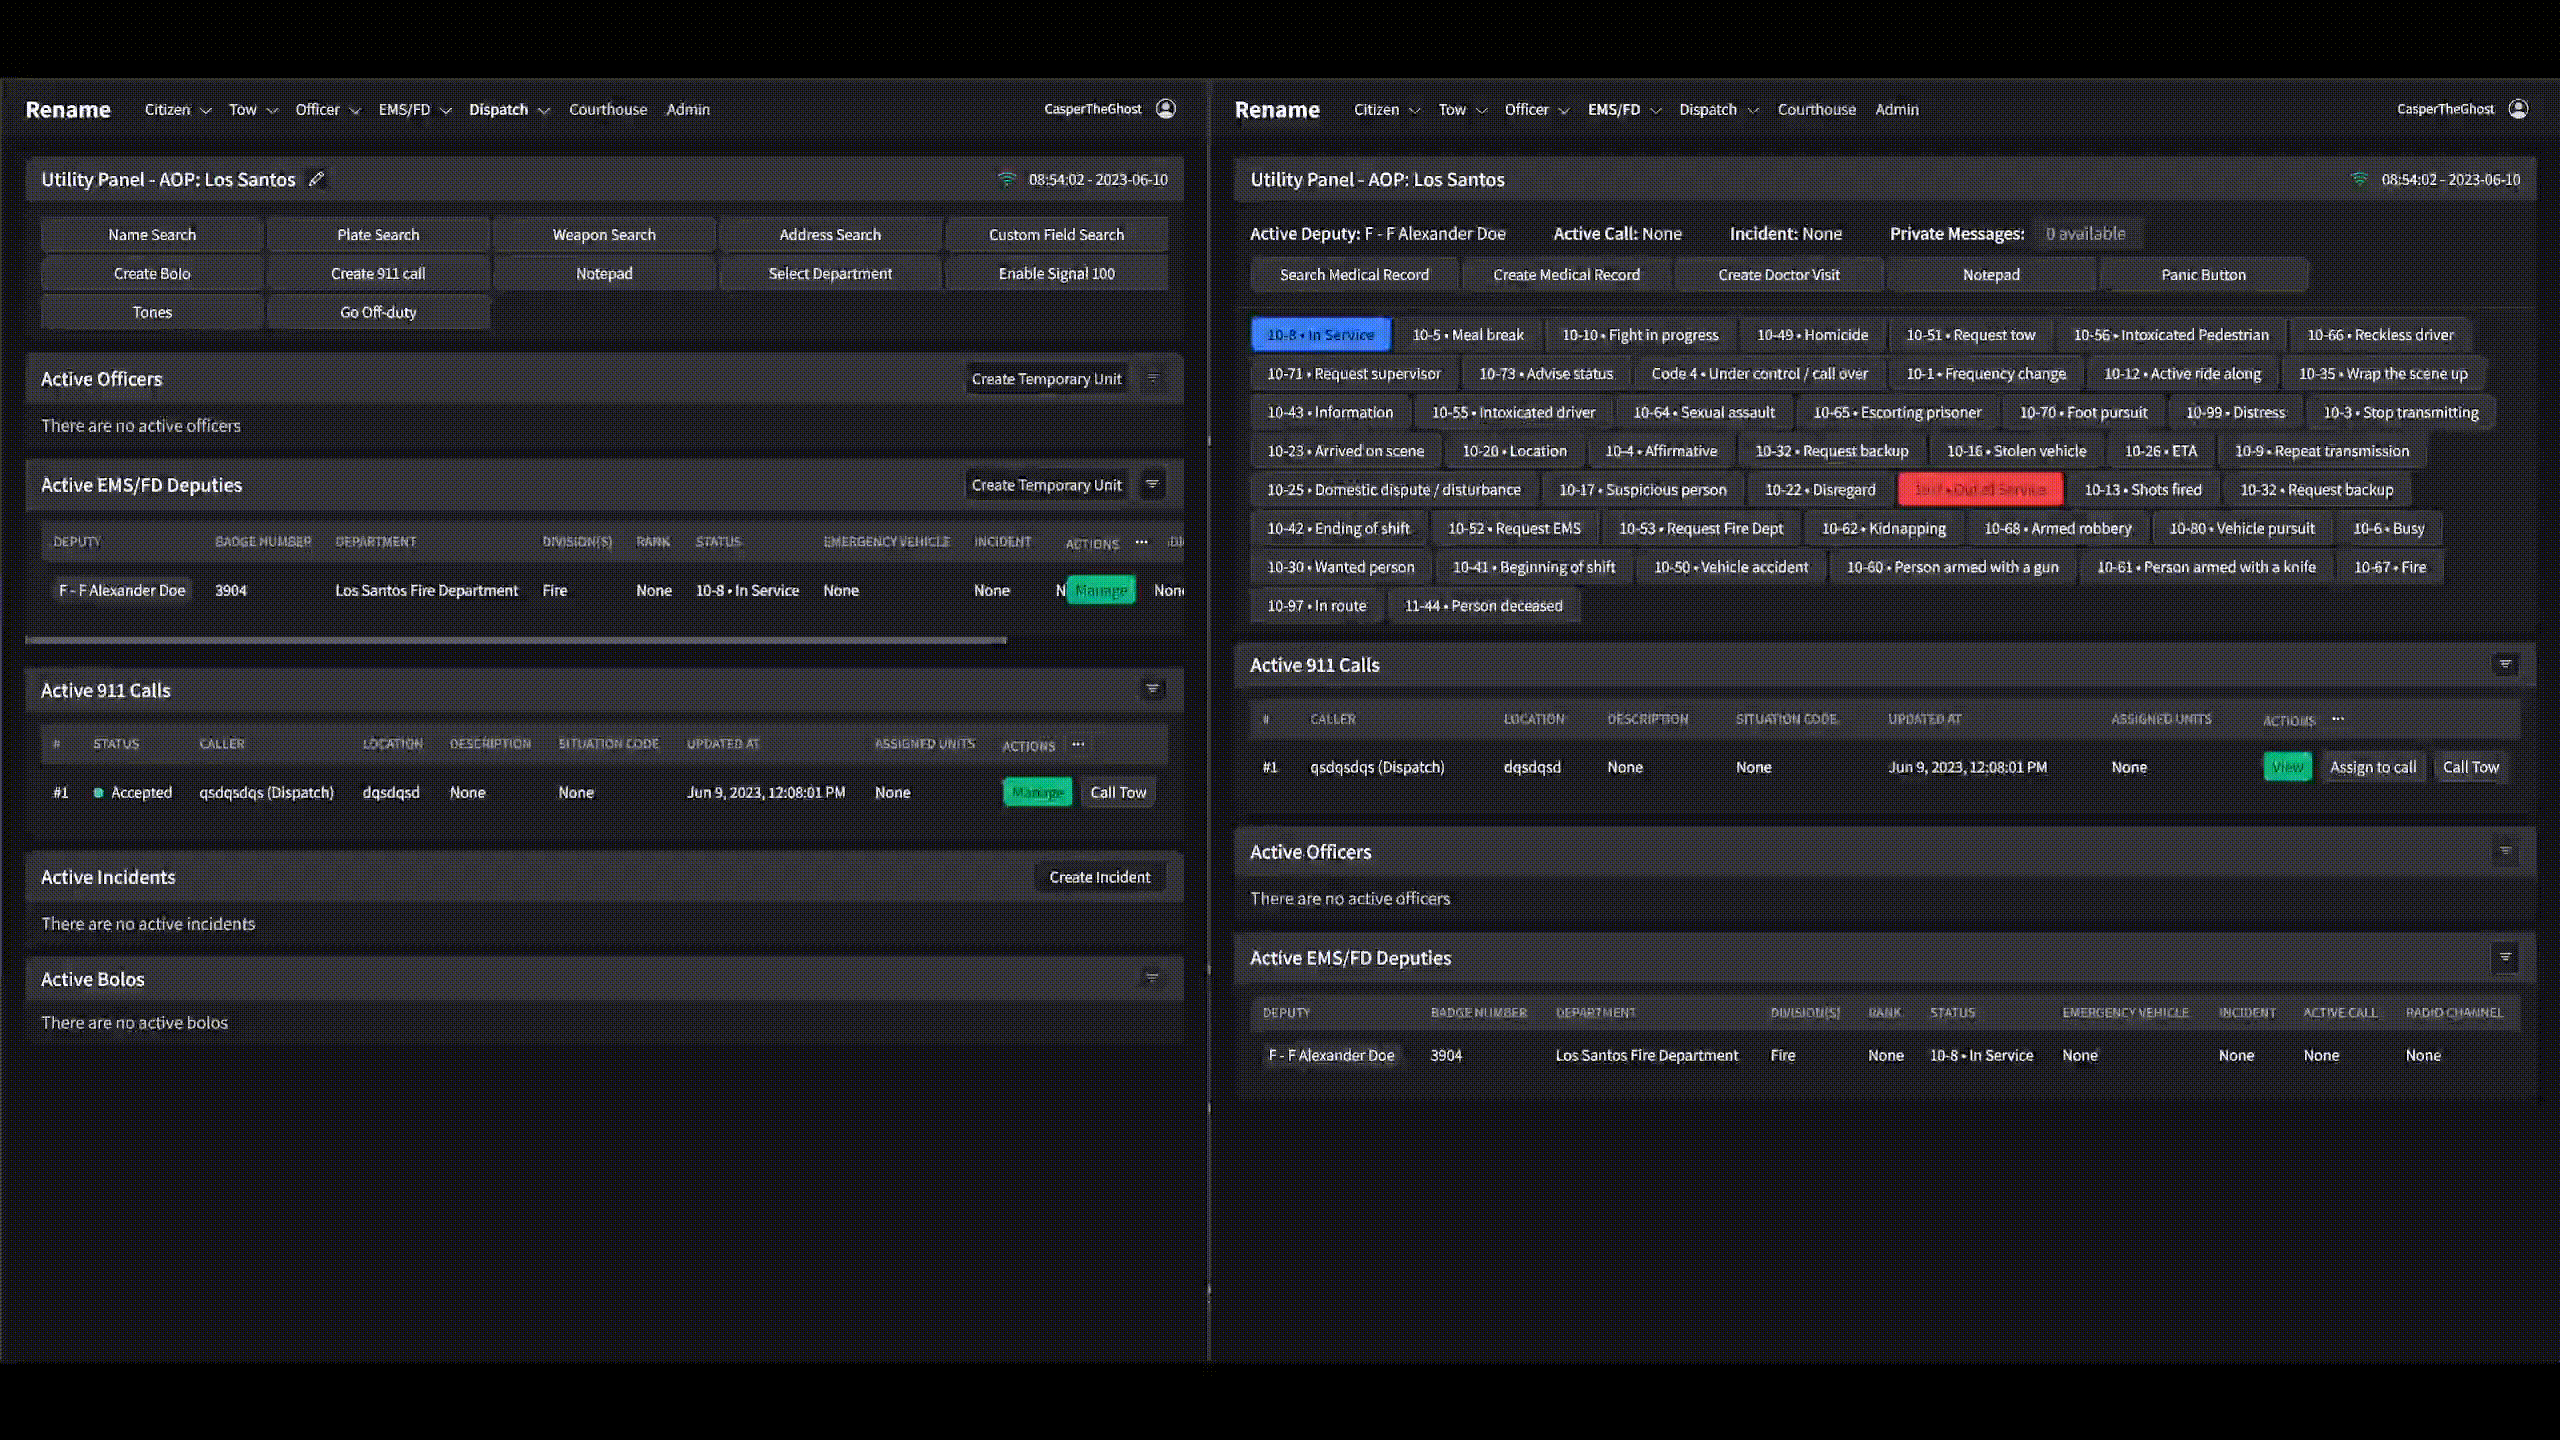Image resolution: width=2560 pixels, height=1440 pixels.
Task: Click the filter icon in dispatch Active 911 Calls
Action: click(x=1152, y=689)
